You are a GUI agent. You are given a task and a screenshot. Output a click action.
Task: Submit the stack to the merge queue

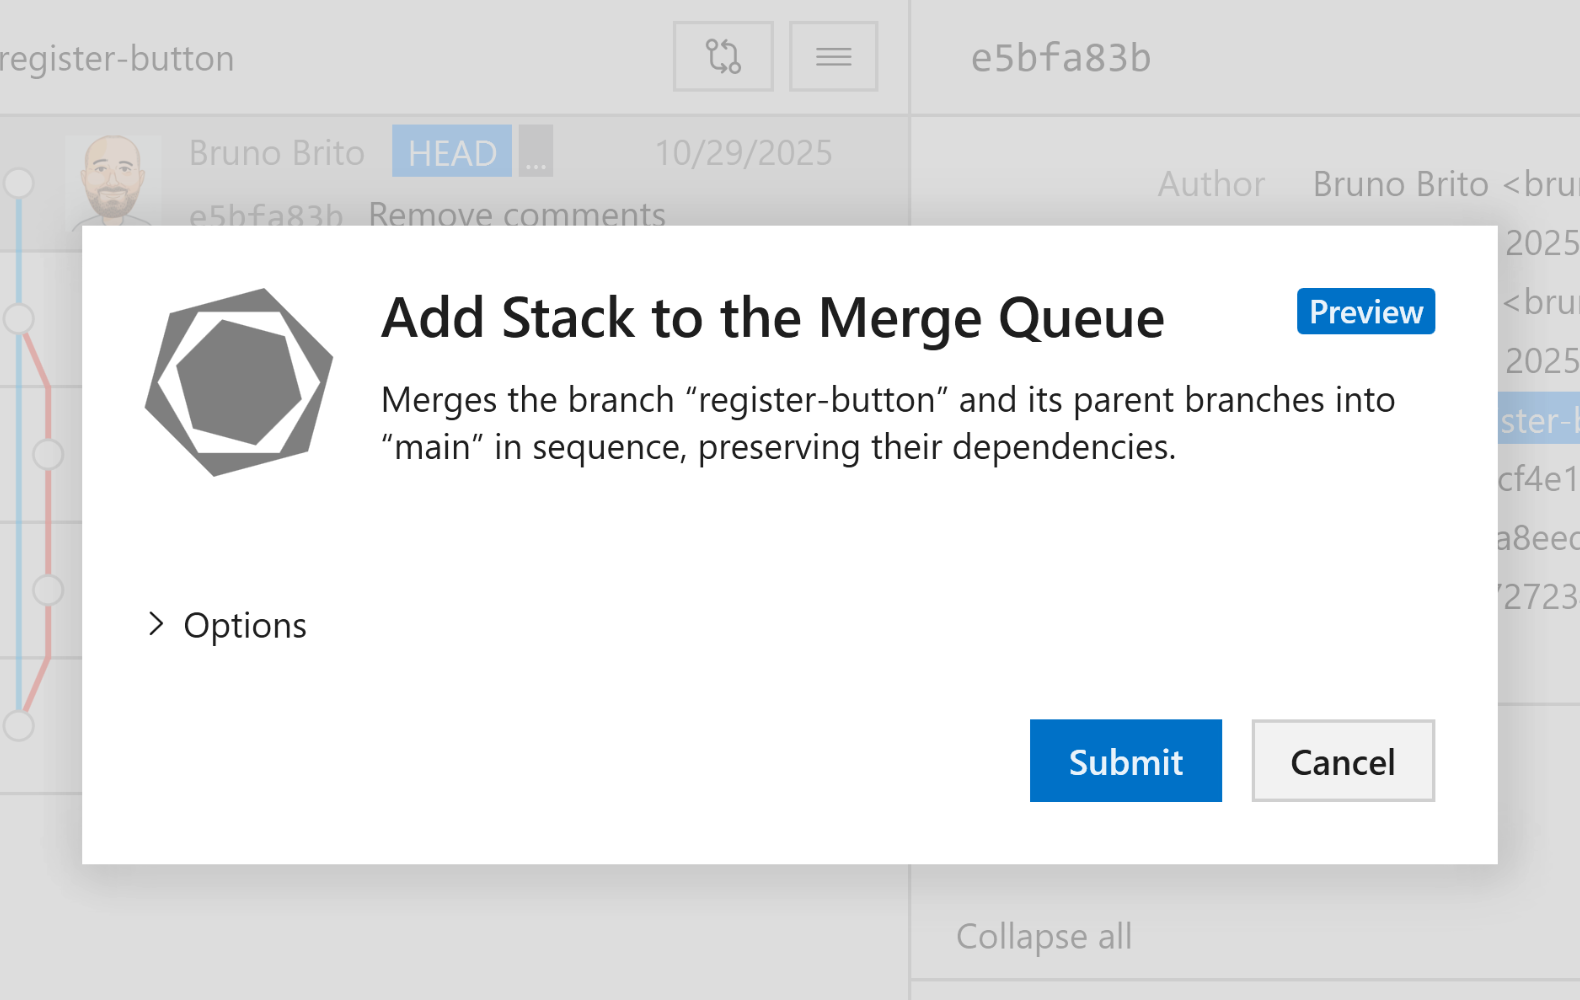(x=1124, y=761)
